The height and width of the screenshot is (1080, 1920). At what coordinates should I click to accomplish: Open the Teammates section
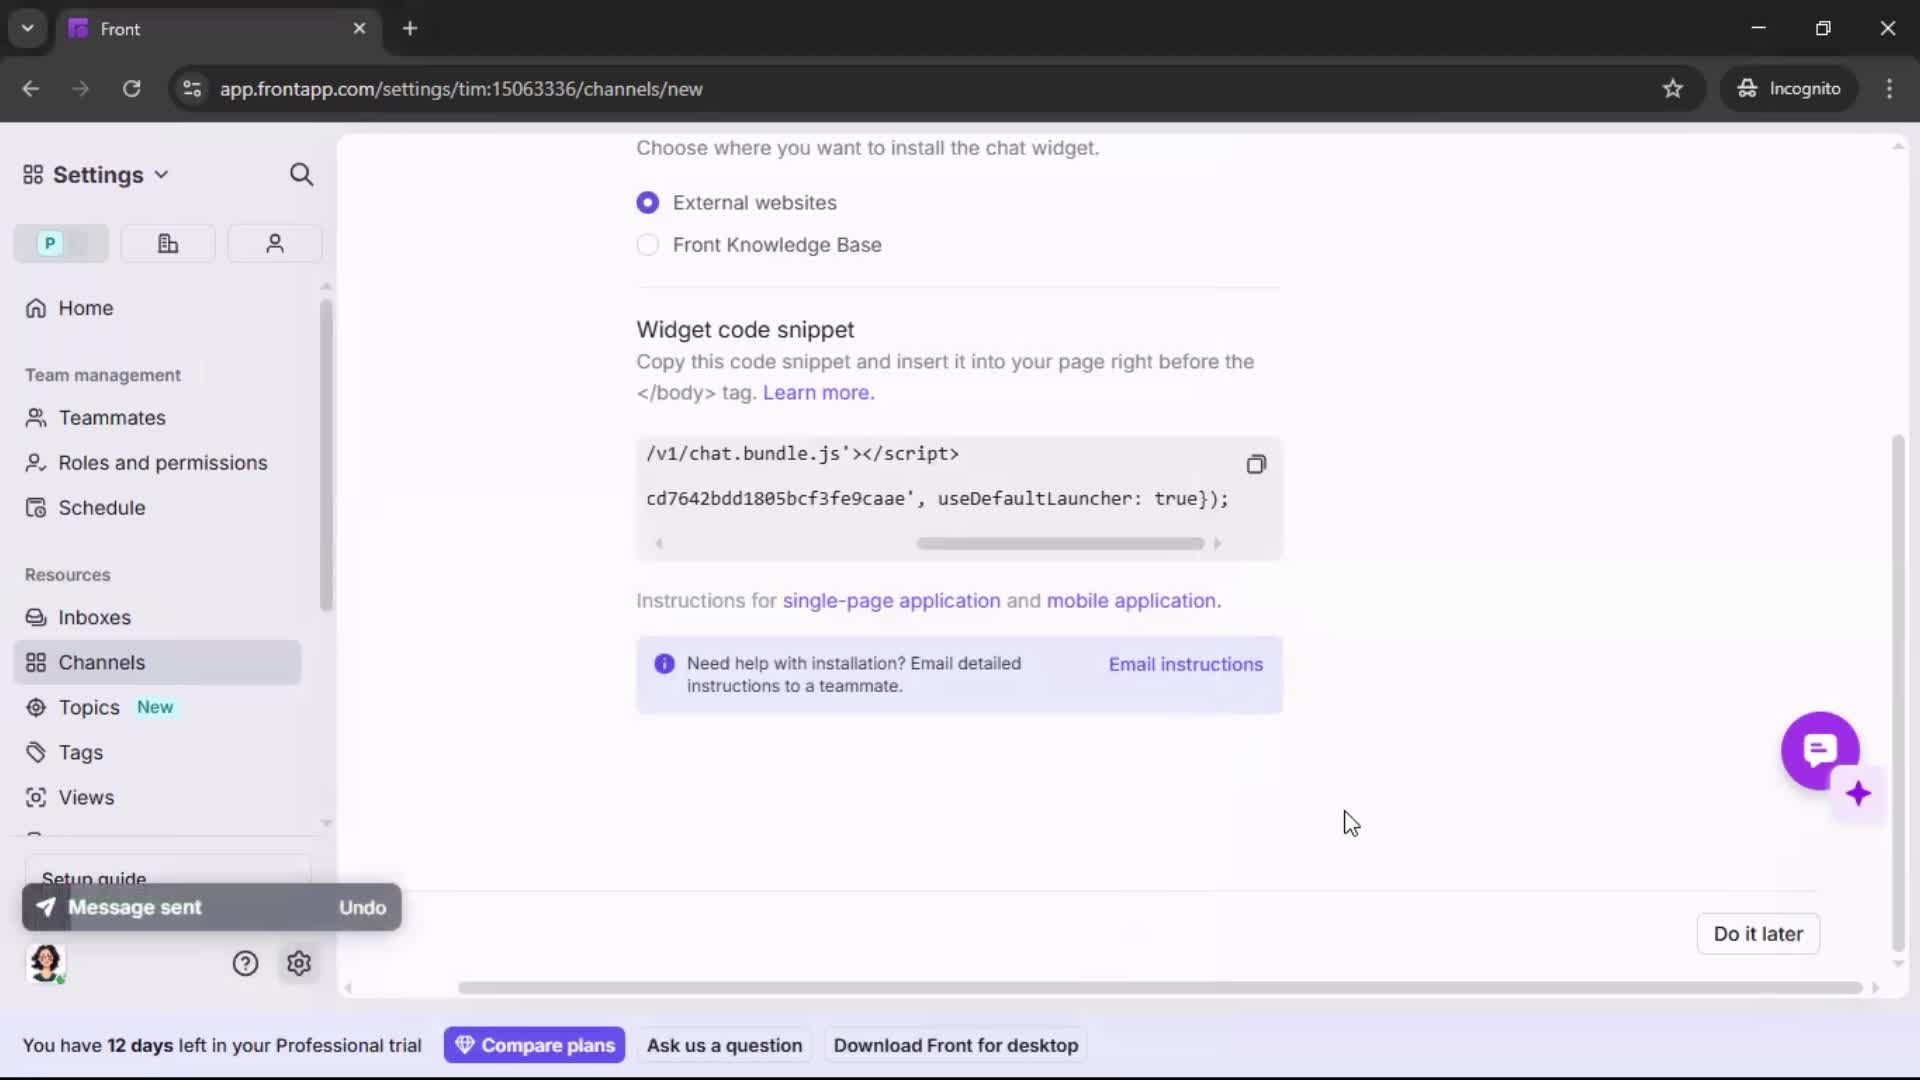(113, 417)
